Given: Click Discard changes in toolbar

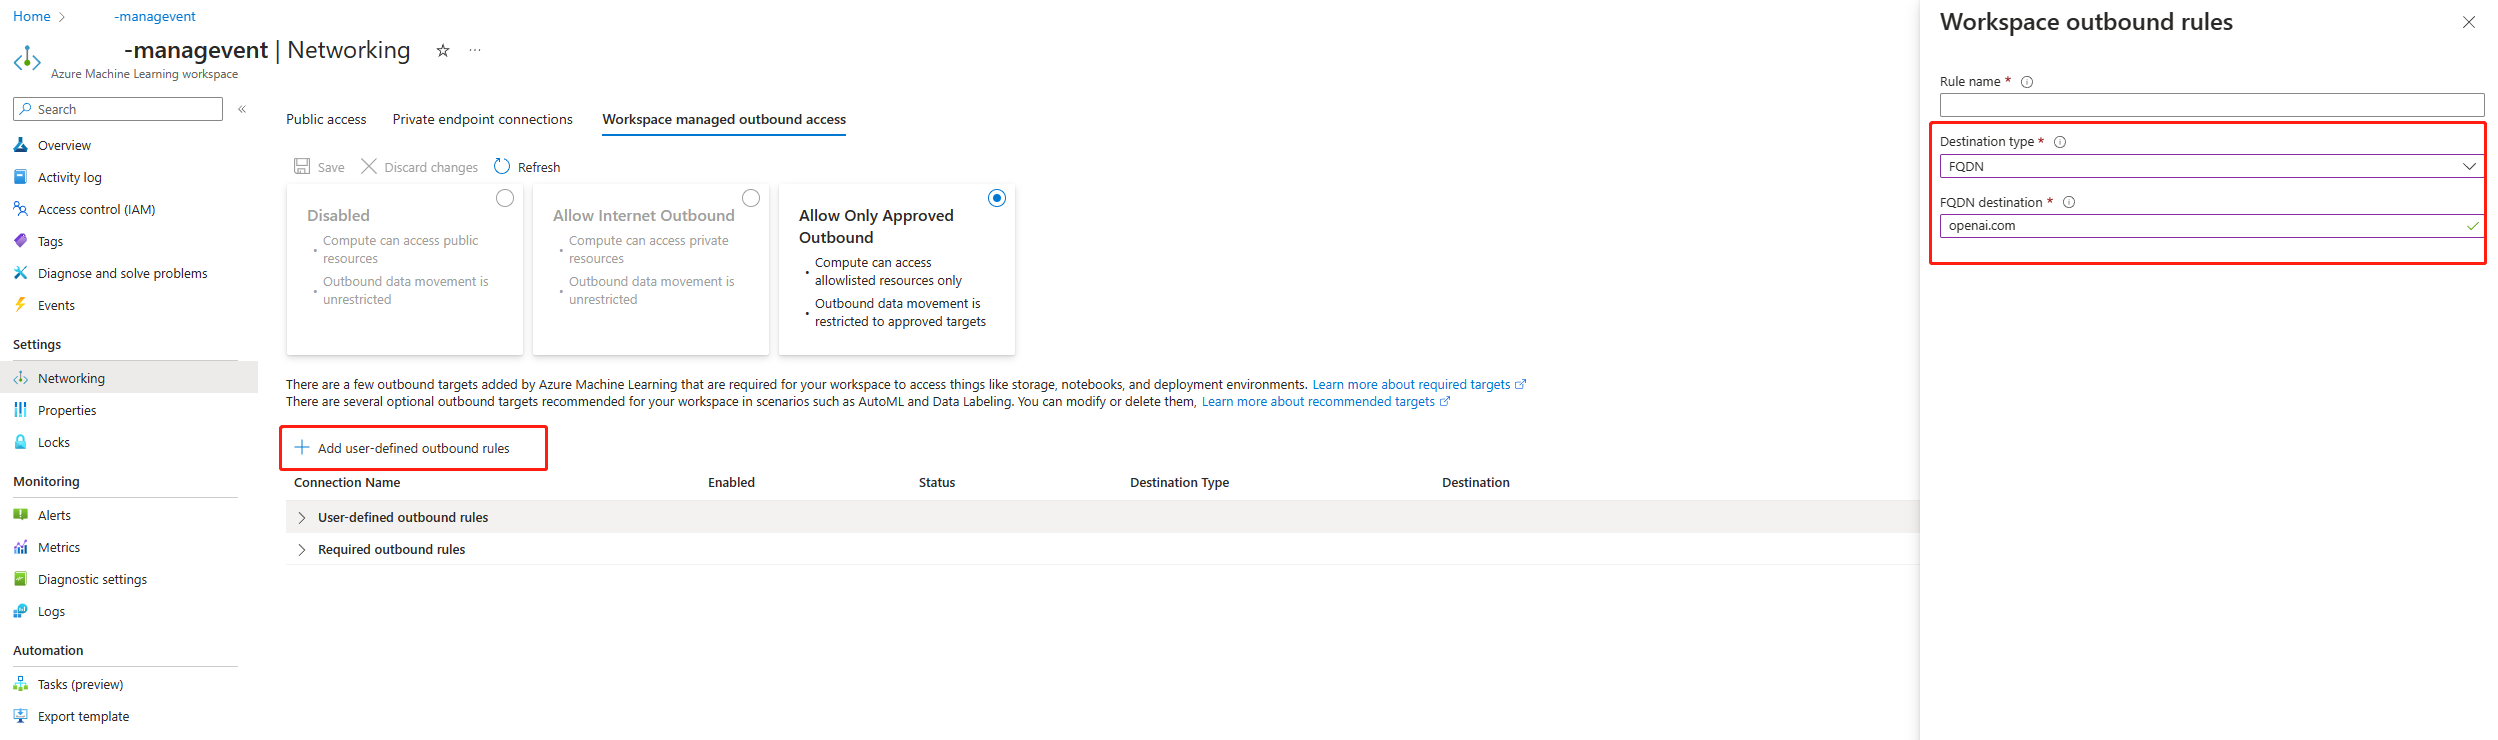Looking at the screenshot, I should [419, 166].
